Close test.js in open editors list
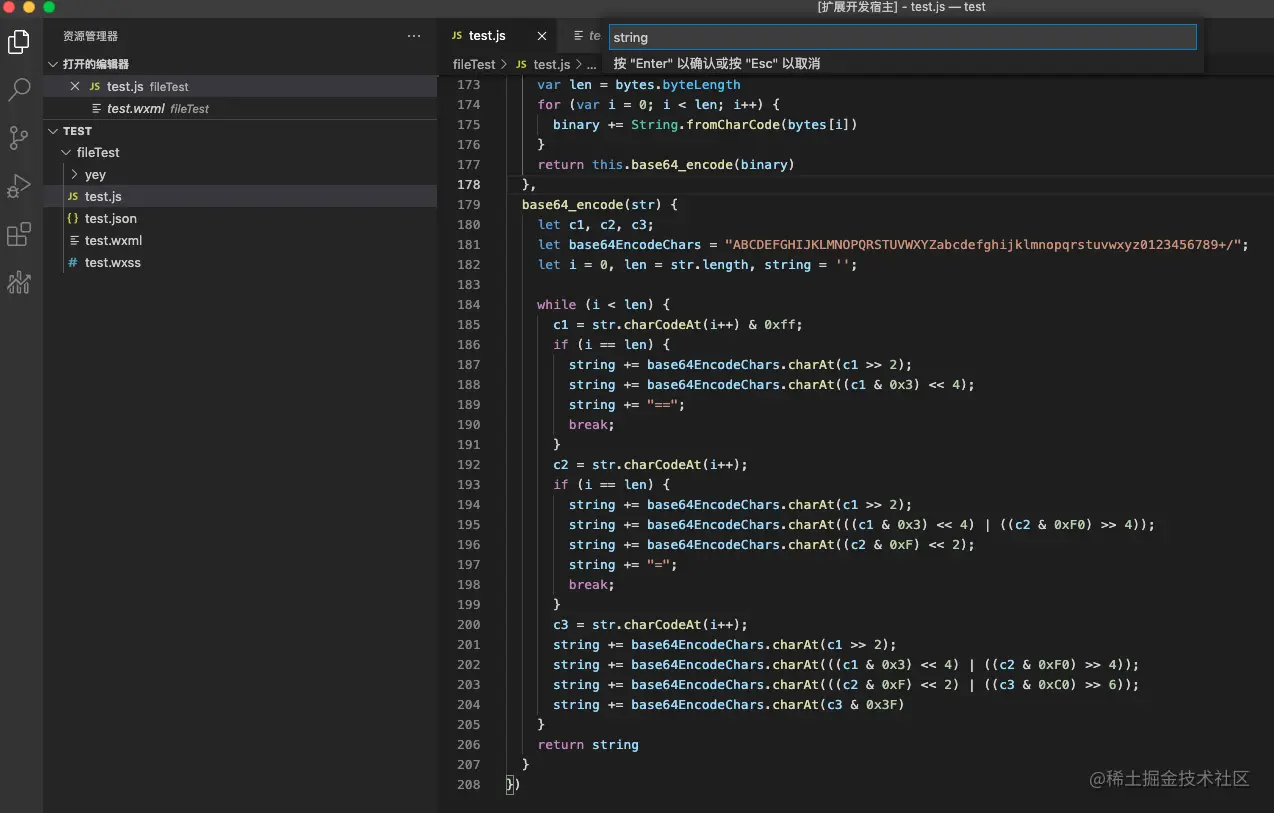The height and width of the screenshot is (813, 1274). click(75, 87)
